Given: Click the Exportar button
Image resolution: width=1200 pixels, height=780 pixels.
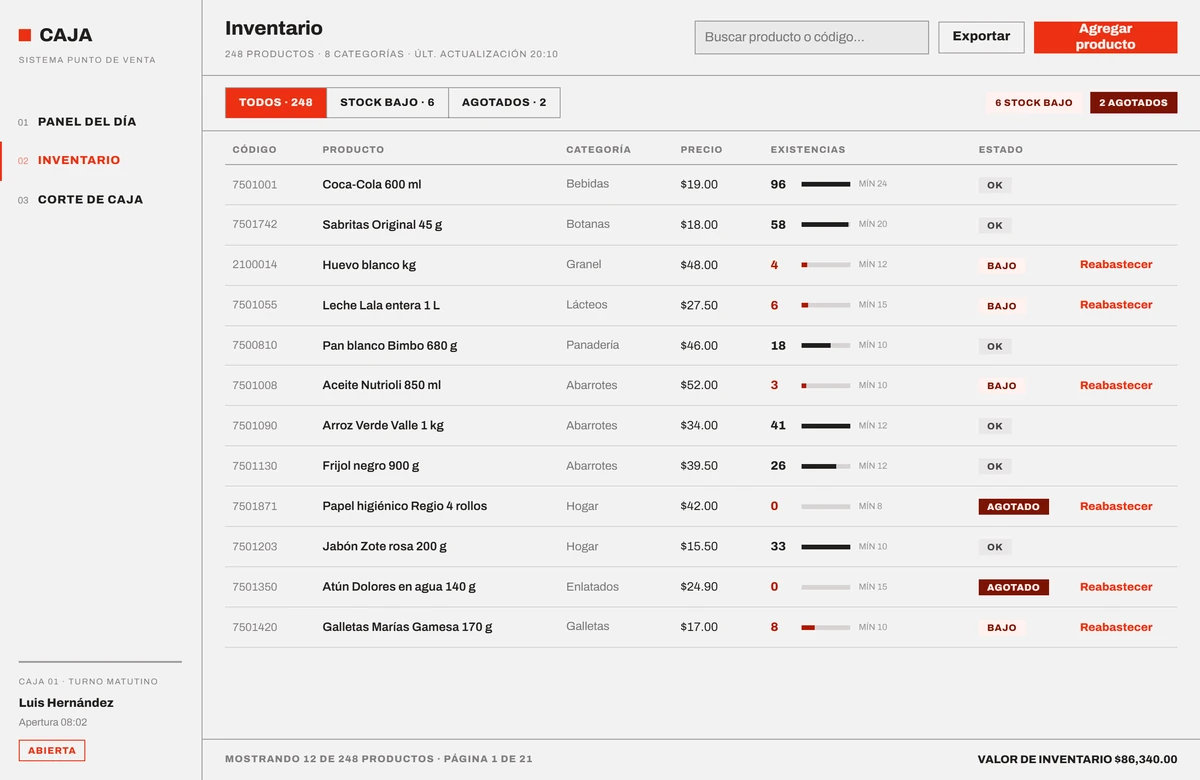Looking at the screenshot, I should pos(981,37).
